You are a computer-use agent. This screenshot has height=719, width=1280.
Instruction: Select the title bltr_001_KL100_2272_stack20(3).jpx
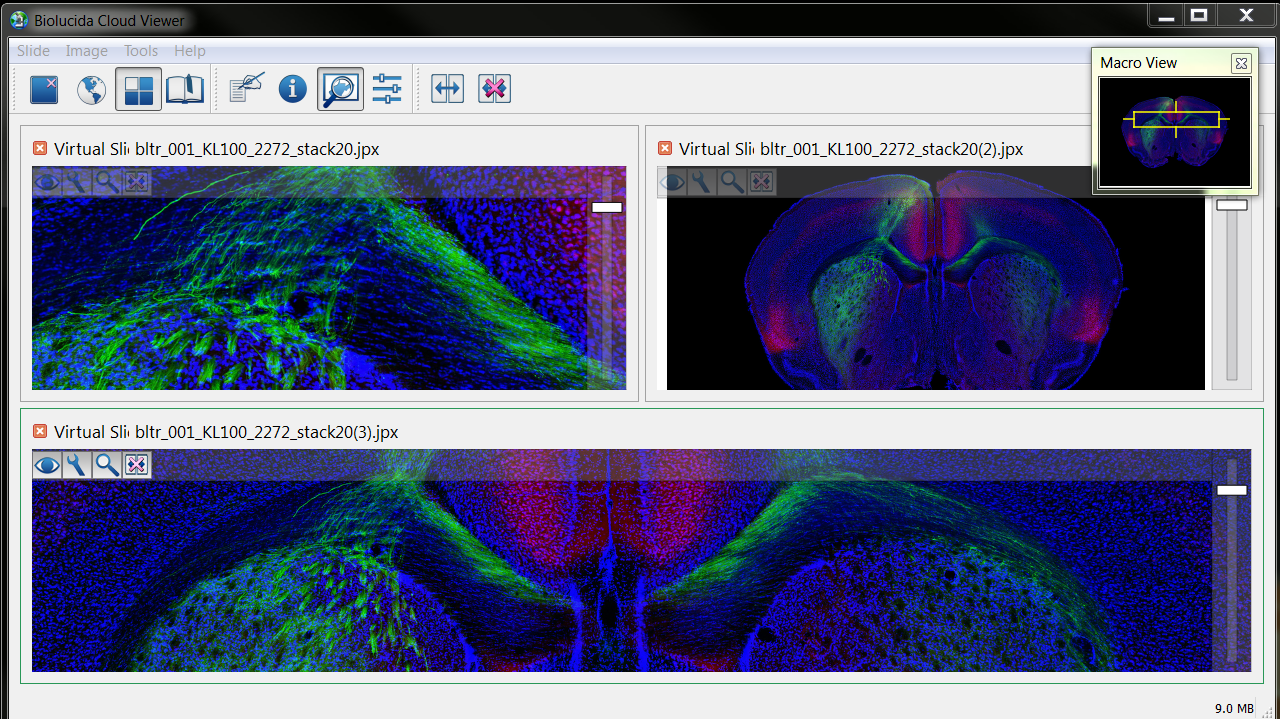pyautogui.click(x=267, y=432)
